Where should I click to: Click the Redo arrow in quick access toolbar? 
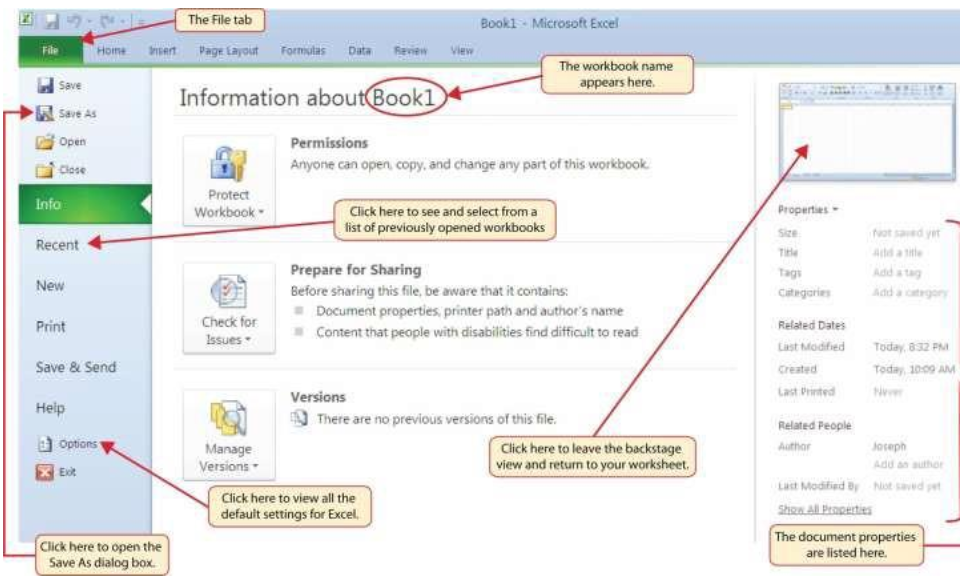pyautogui.click(x=107, y=22)
